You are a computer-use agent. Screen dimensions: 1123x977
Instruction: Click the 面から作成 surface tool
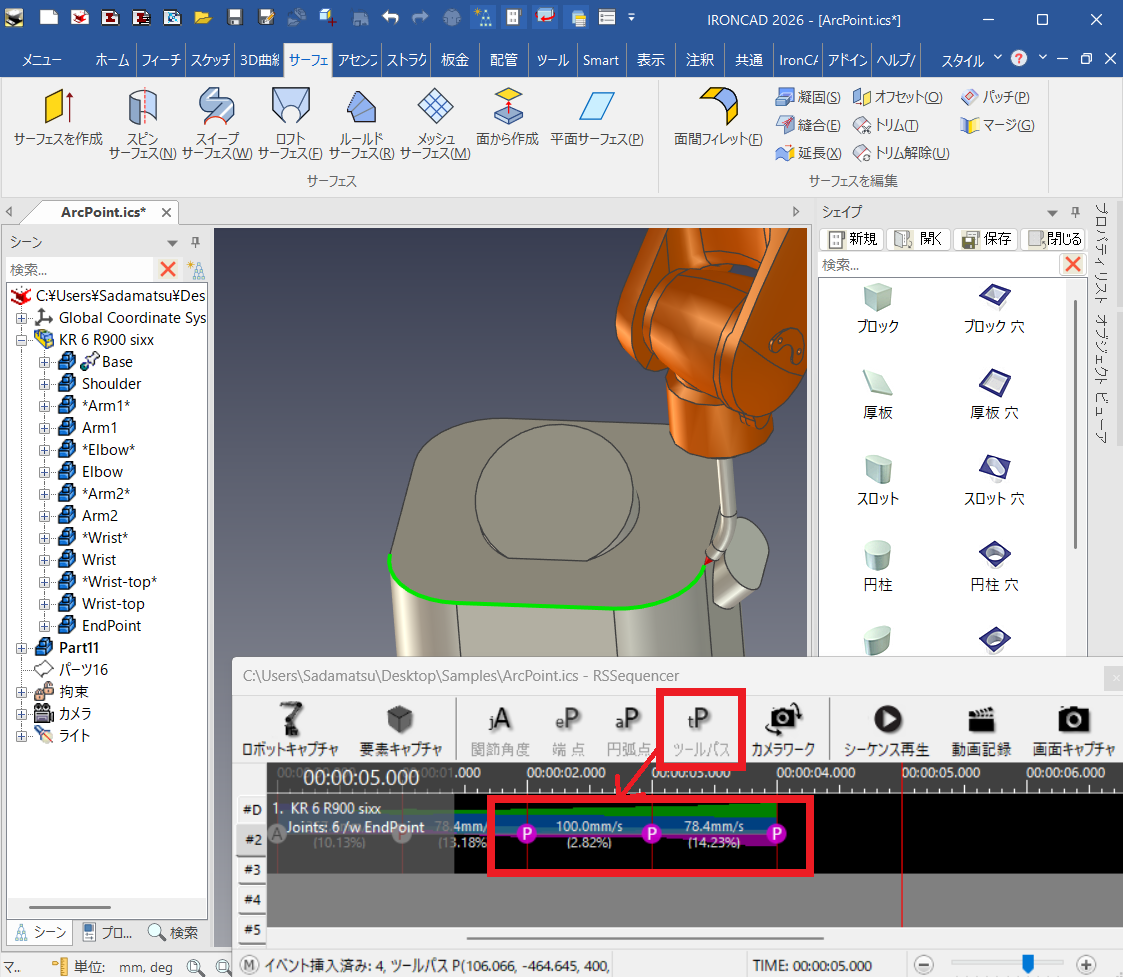(x=507, y=117)
